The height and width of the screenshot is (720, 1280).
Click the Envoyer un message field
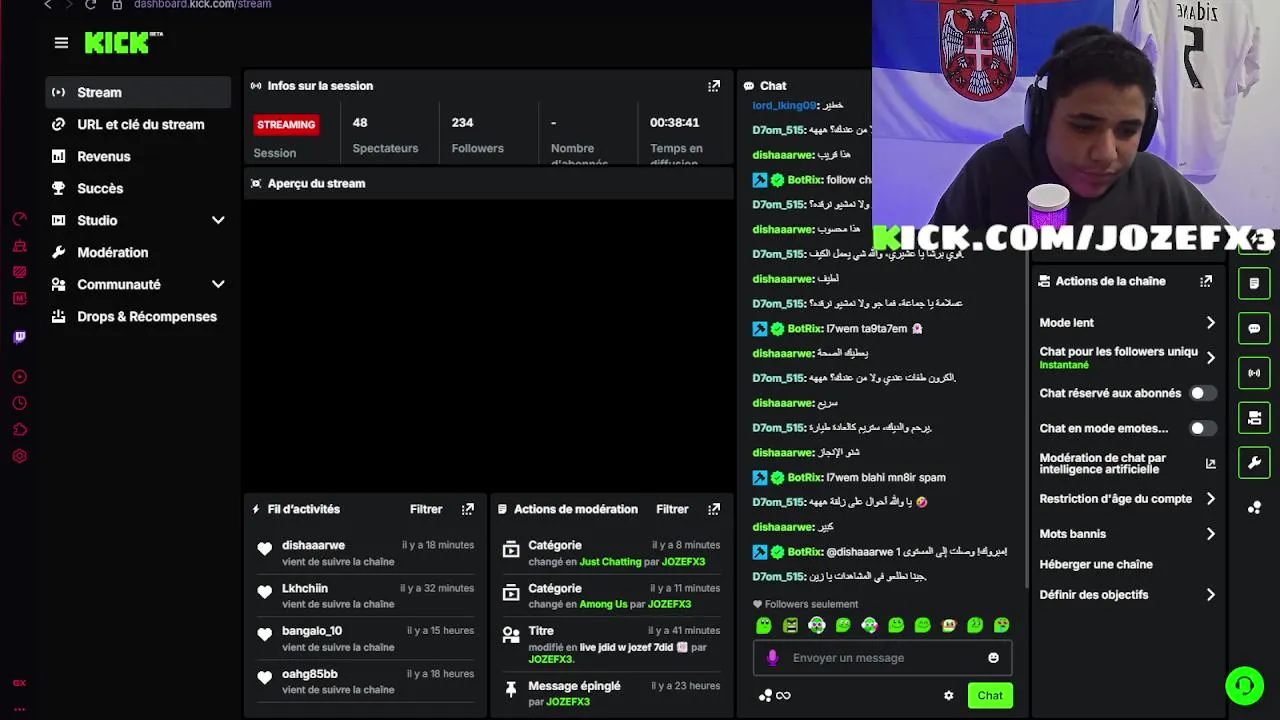(x=882, y=658)
